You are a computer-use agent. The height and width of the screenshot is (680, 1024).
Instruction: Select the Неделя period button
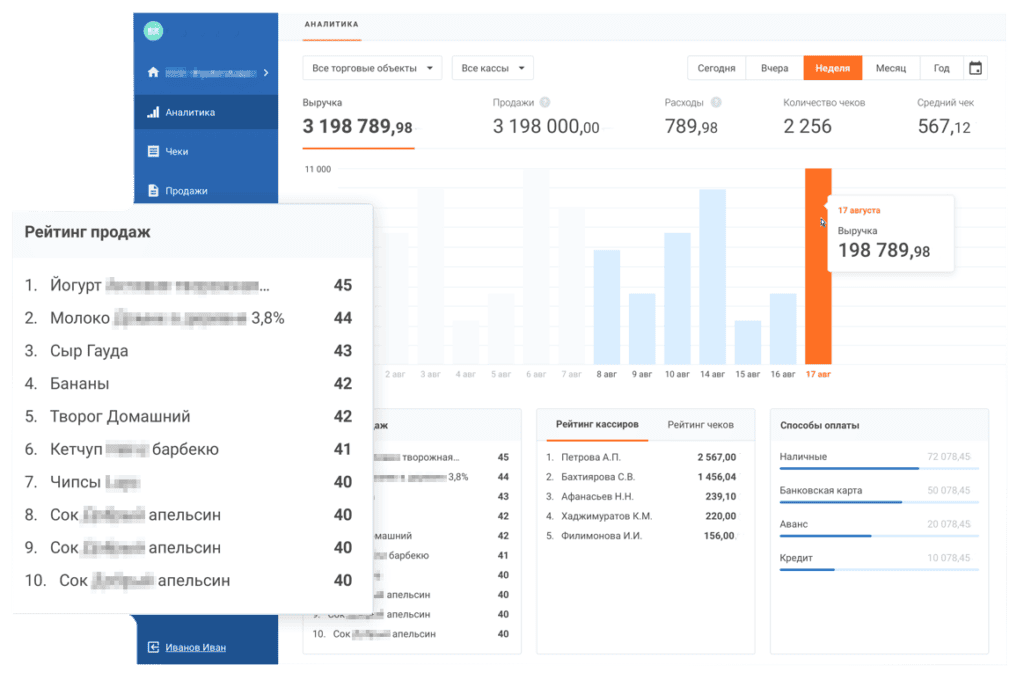833,68
